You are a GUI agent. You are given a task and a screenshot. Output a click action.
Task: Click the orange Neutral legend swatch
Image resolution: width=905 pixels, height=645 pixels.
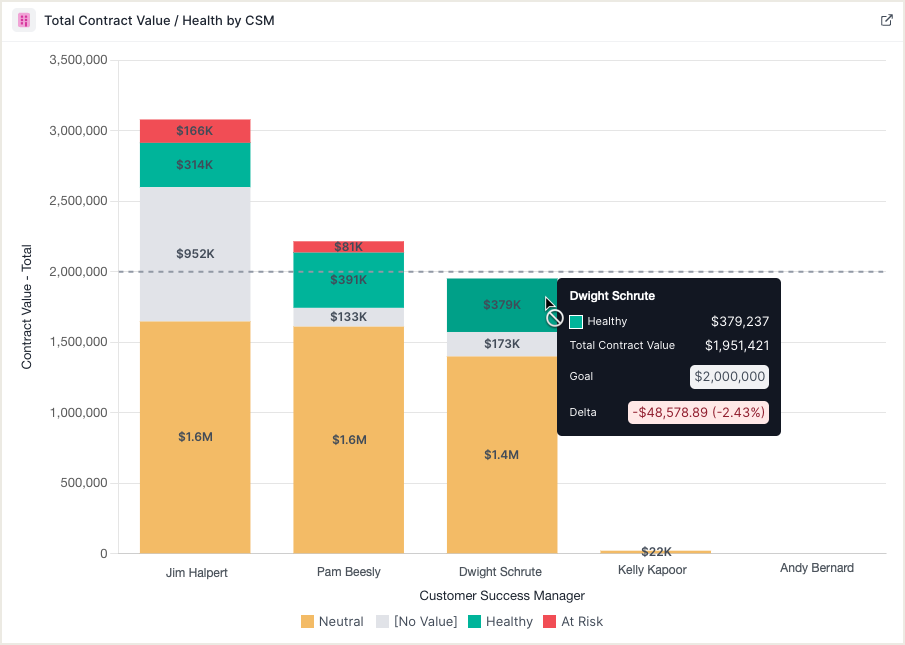308,622
